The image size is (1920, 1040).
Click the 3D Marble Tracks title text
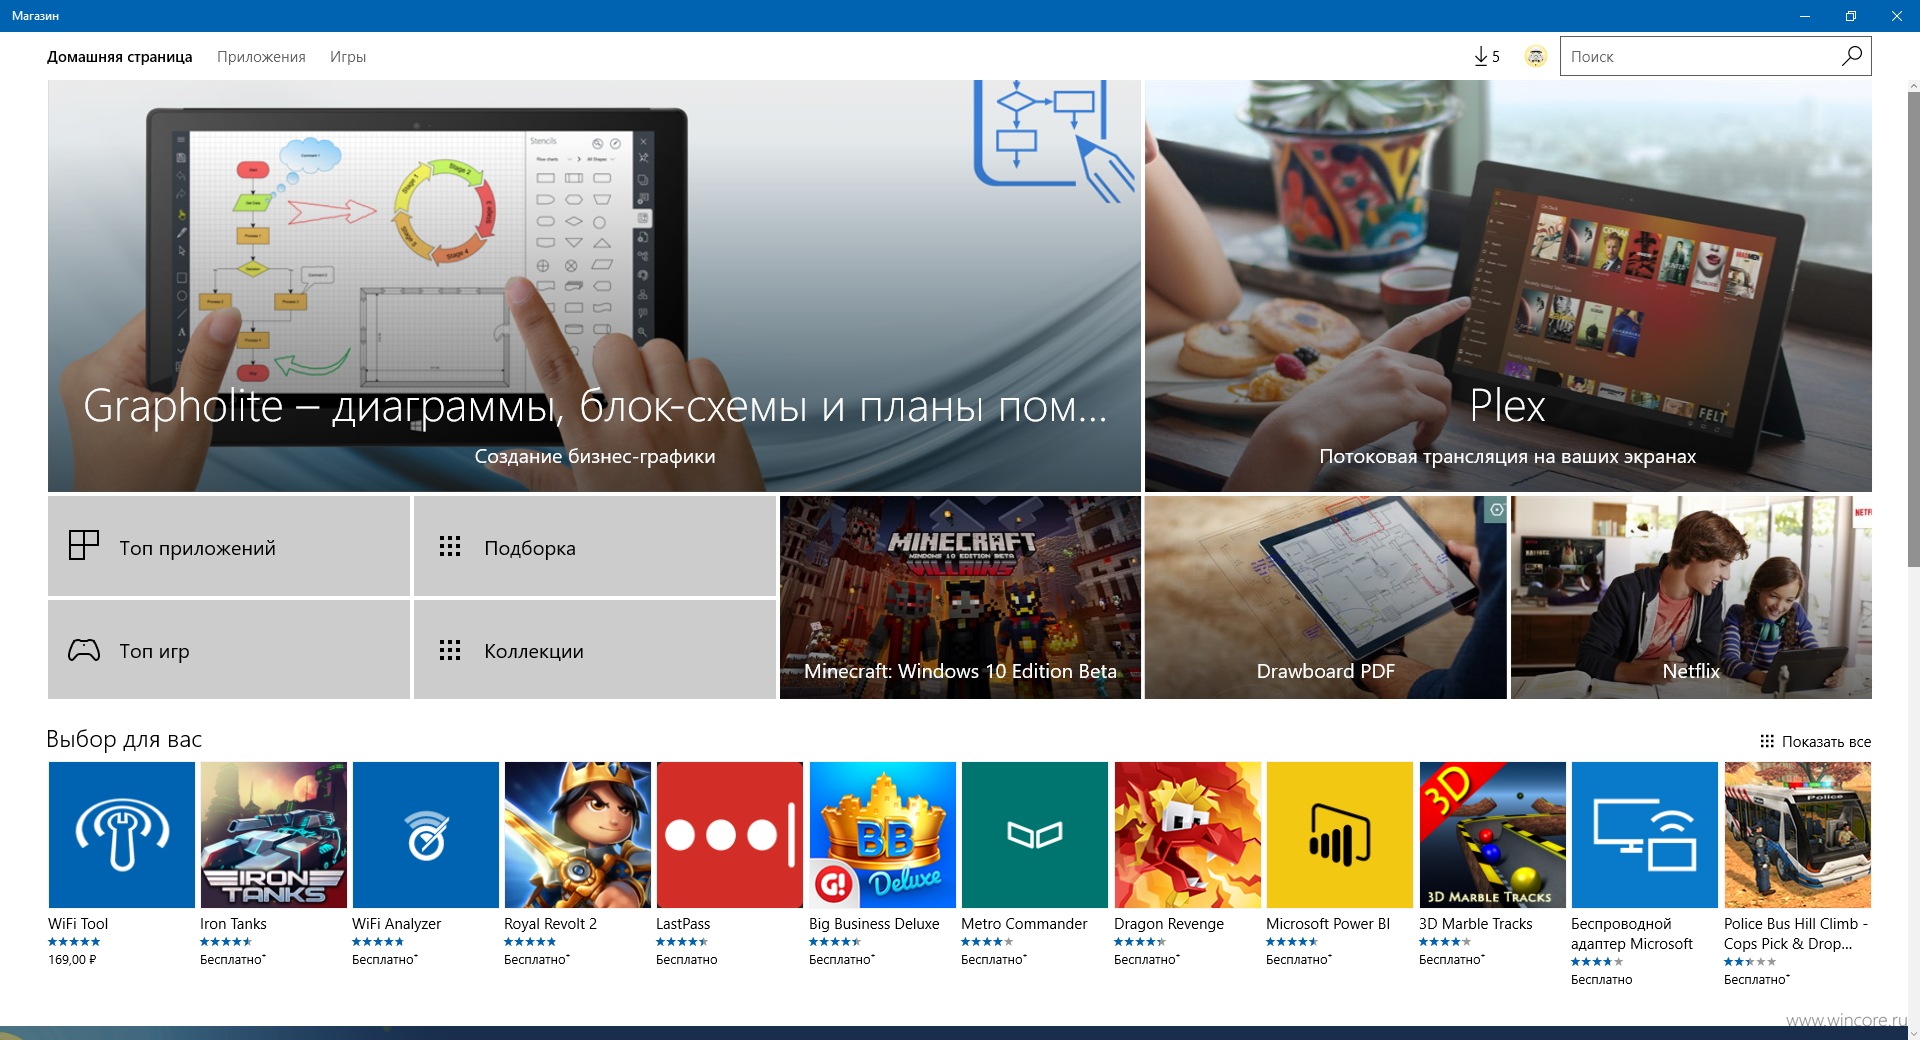(x=1476, y=924)
